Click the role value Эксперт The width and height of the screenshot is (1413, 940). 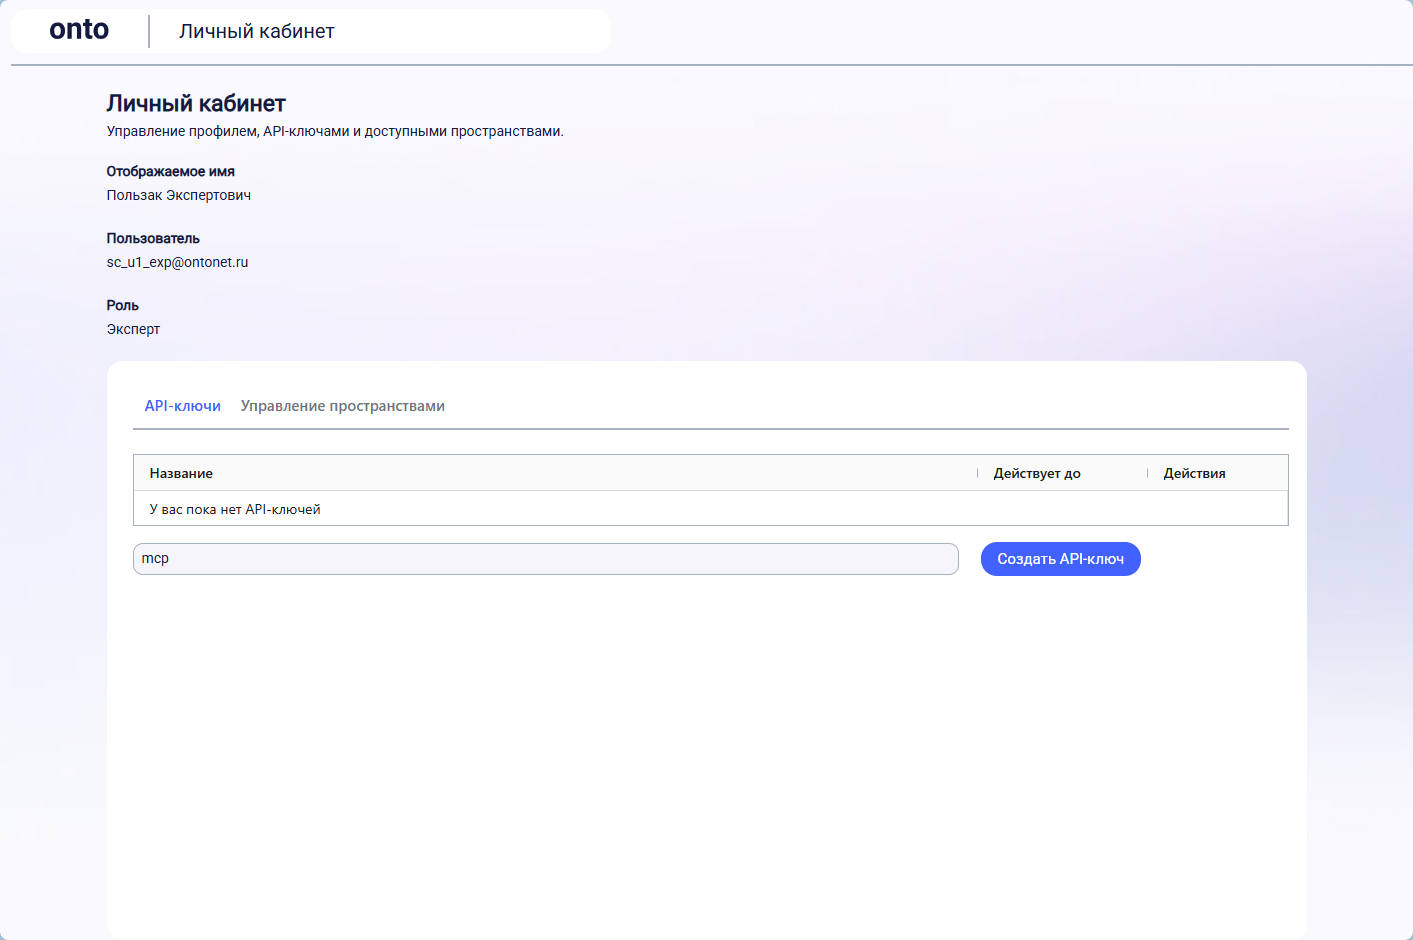pyautogui.click(x=133, y=329)
